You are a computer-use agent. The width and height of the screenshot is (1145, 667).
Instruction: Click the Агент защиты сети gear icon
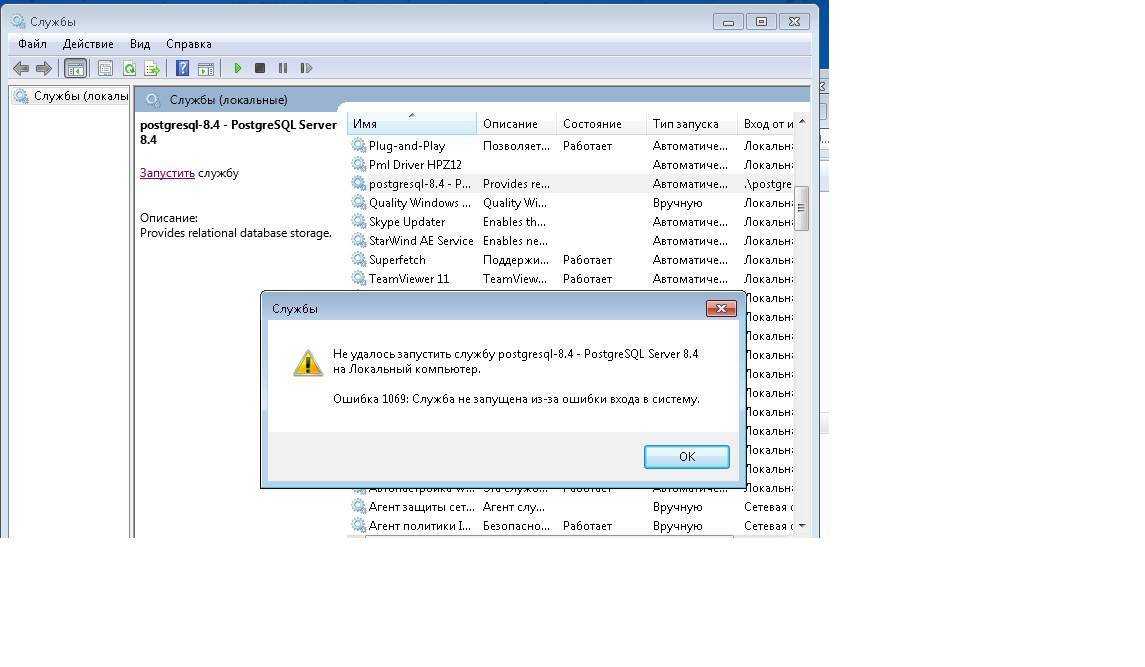[359, 506]
